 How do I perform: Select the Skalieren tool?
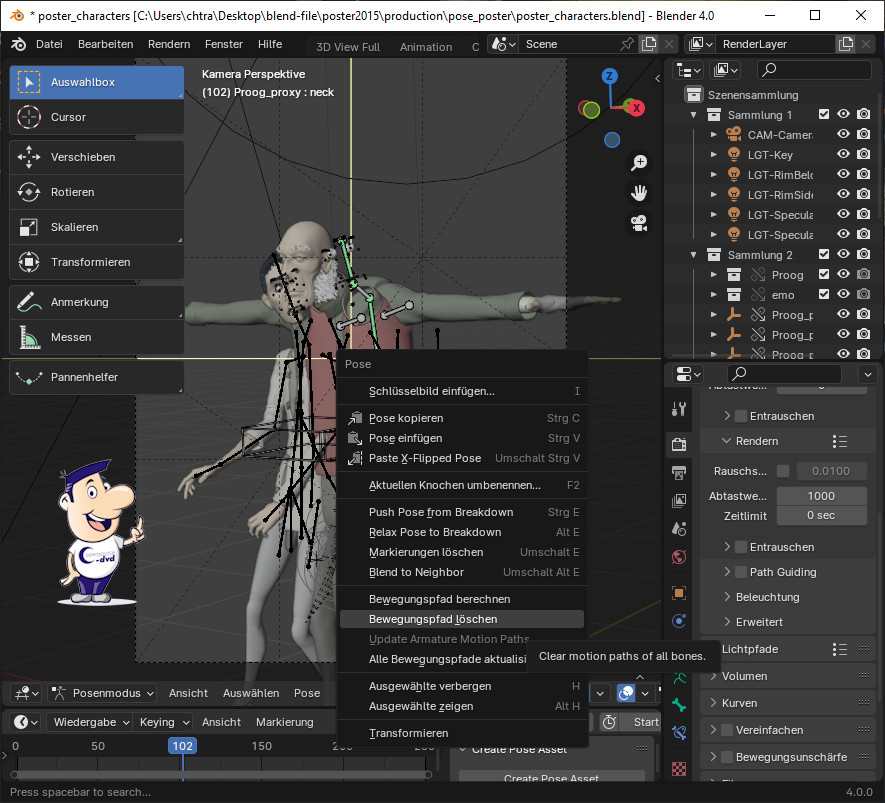pos(96,227)
